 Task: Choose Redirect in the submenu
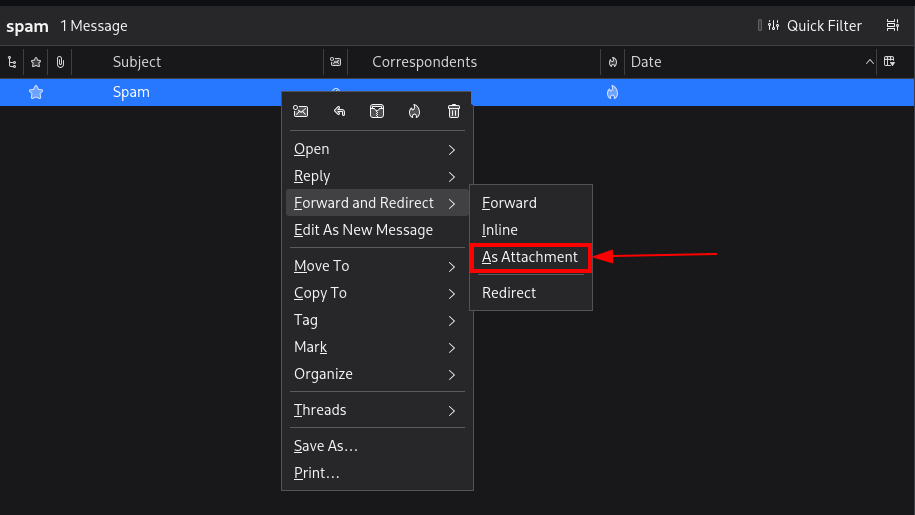(509, 293)
